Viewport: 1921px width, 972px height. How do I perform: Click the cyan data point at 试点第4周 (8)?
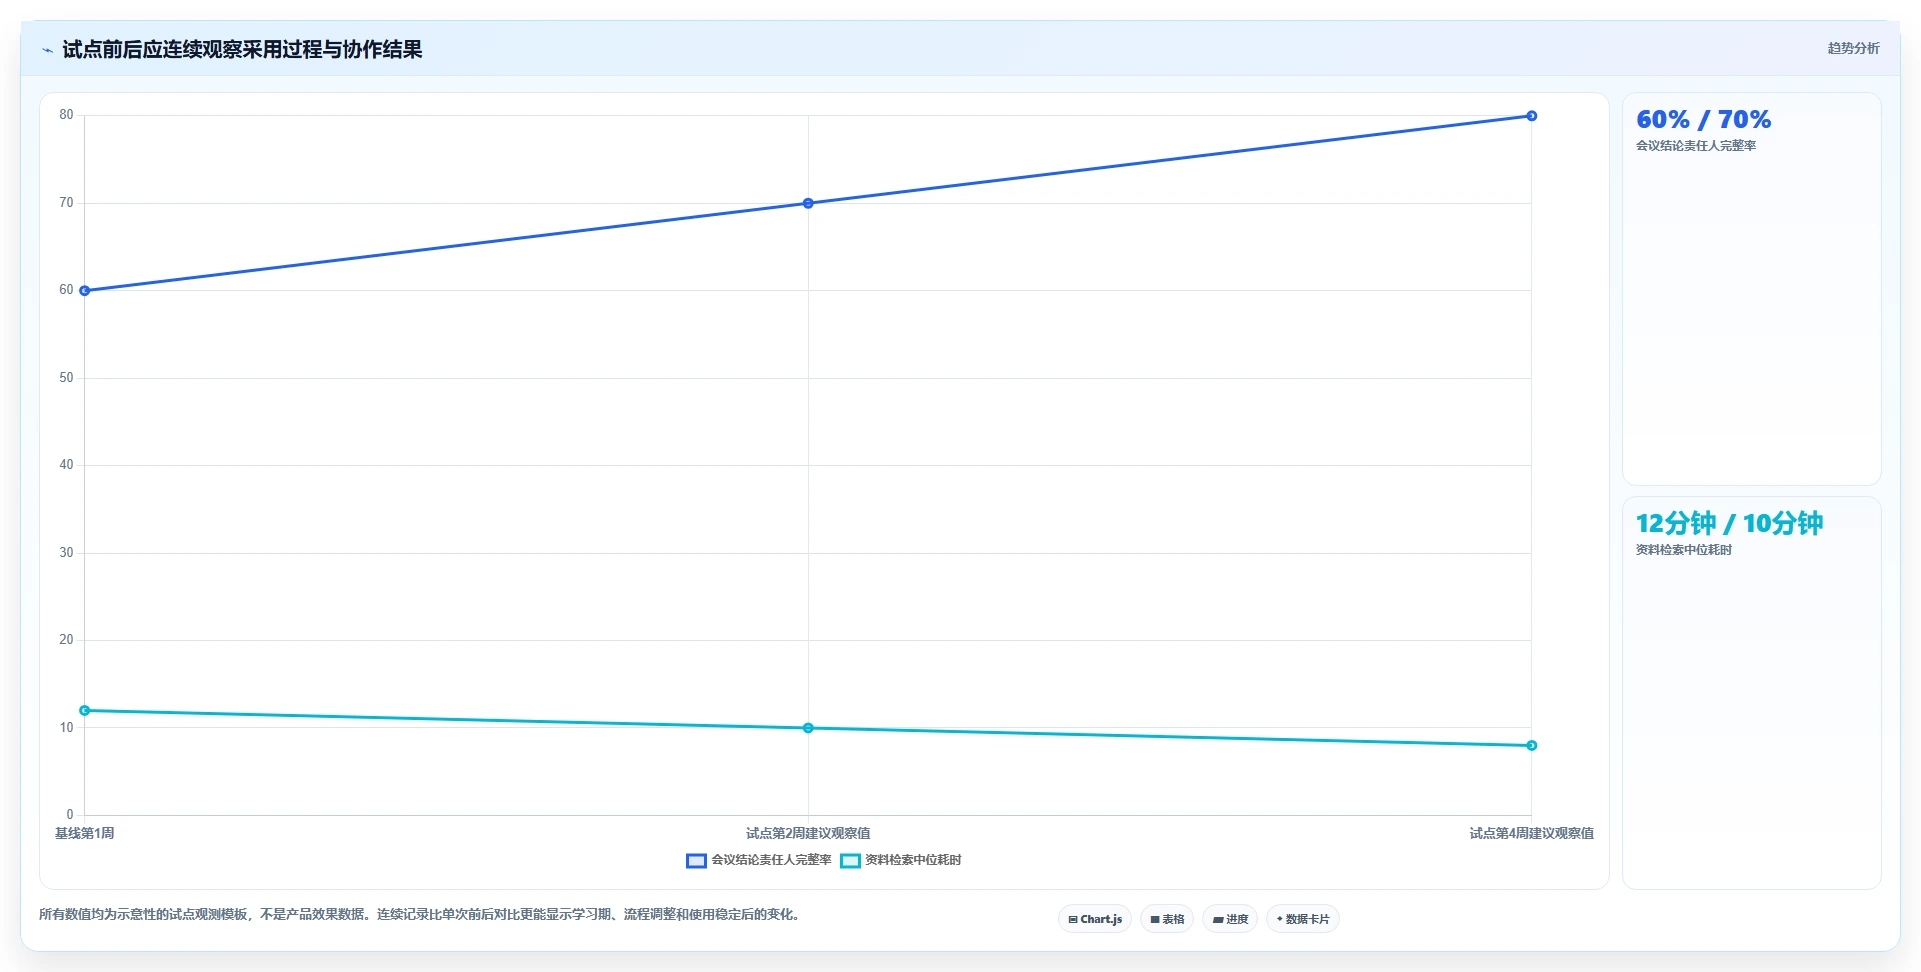point(1531,745)
